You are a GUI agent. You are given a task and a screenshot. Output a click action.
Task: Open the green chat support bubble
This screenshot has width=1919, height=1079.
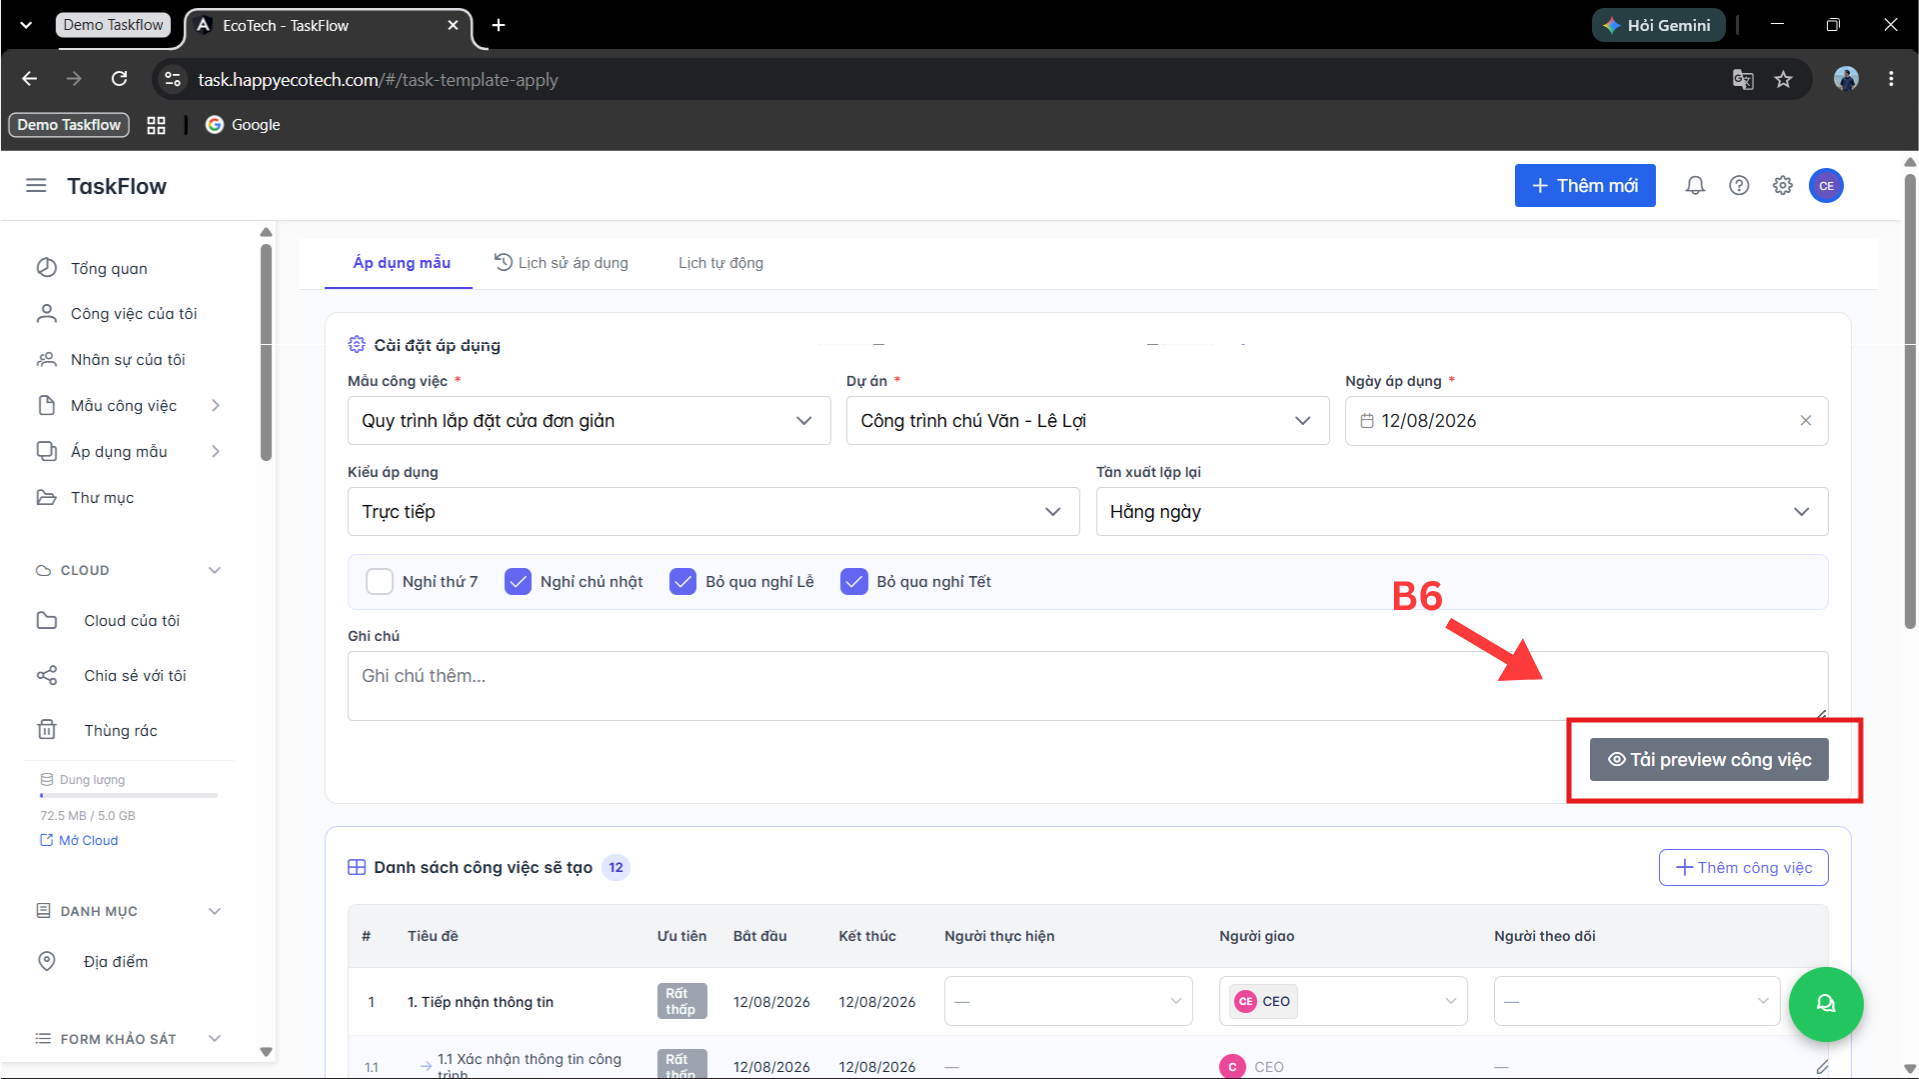1825,1004
